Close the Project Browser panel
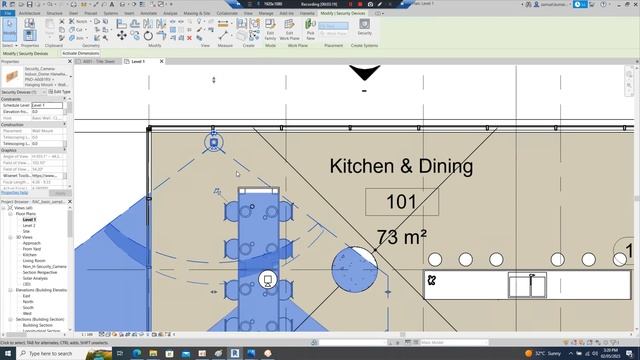The width and height of the screenshot is (640, 360). [69, 202]
